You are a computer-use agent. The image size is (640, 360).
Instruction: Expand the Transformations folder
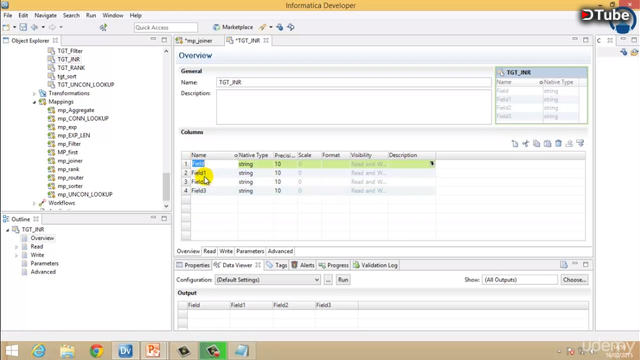point(34,93)
